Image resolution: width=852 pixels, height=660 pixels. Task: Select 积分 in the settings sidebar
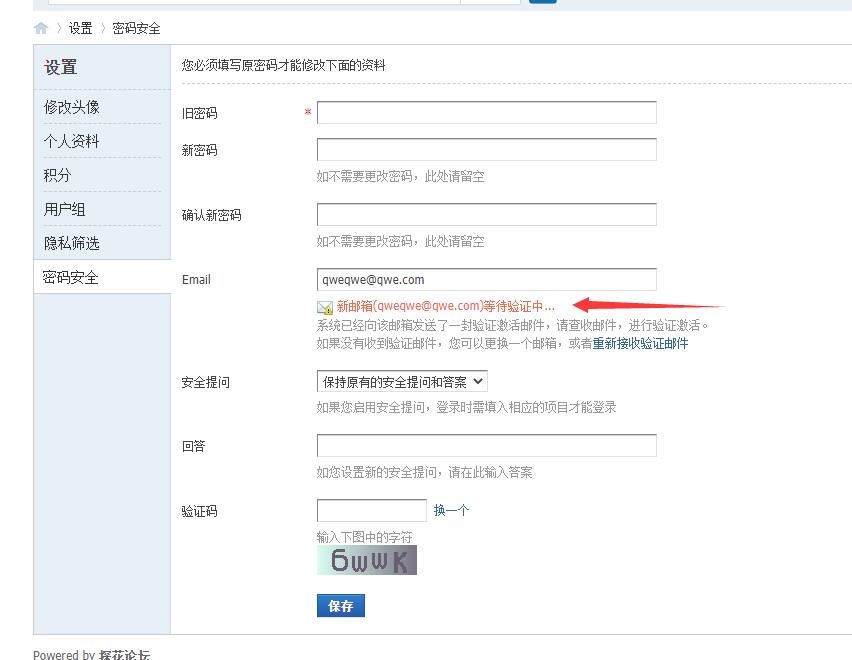(x=58, y=175)
